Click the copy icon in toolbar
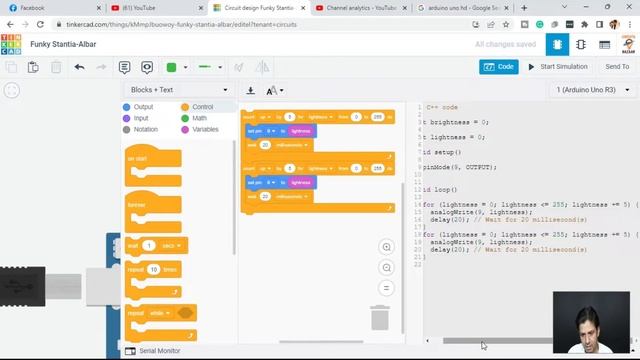This screenshot has height=360, width=640. tap(11, 67)
